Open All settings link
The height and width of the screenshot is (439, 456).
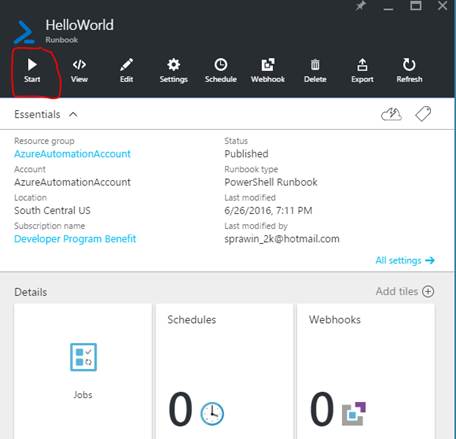(x=405, y=260)
